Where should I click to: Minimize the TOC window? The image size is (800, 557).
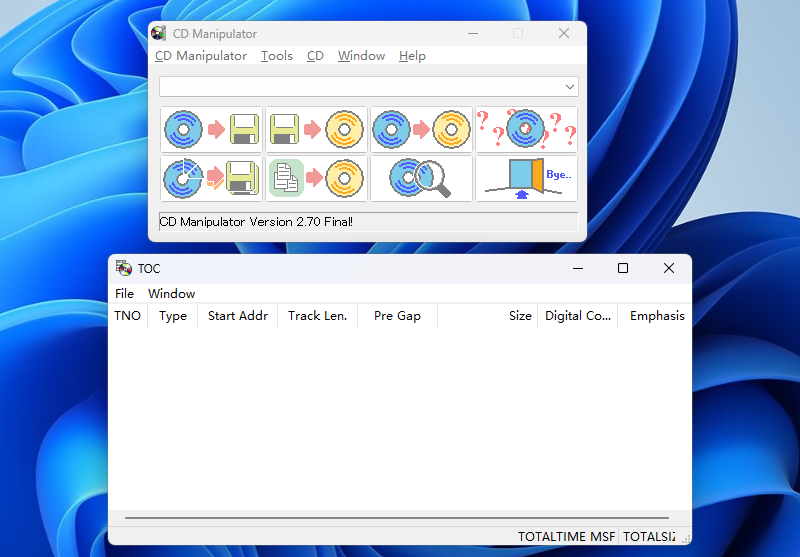tap(578, 268)
